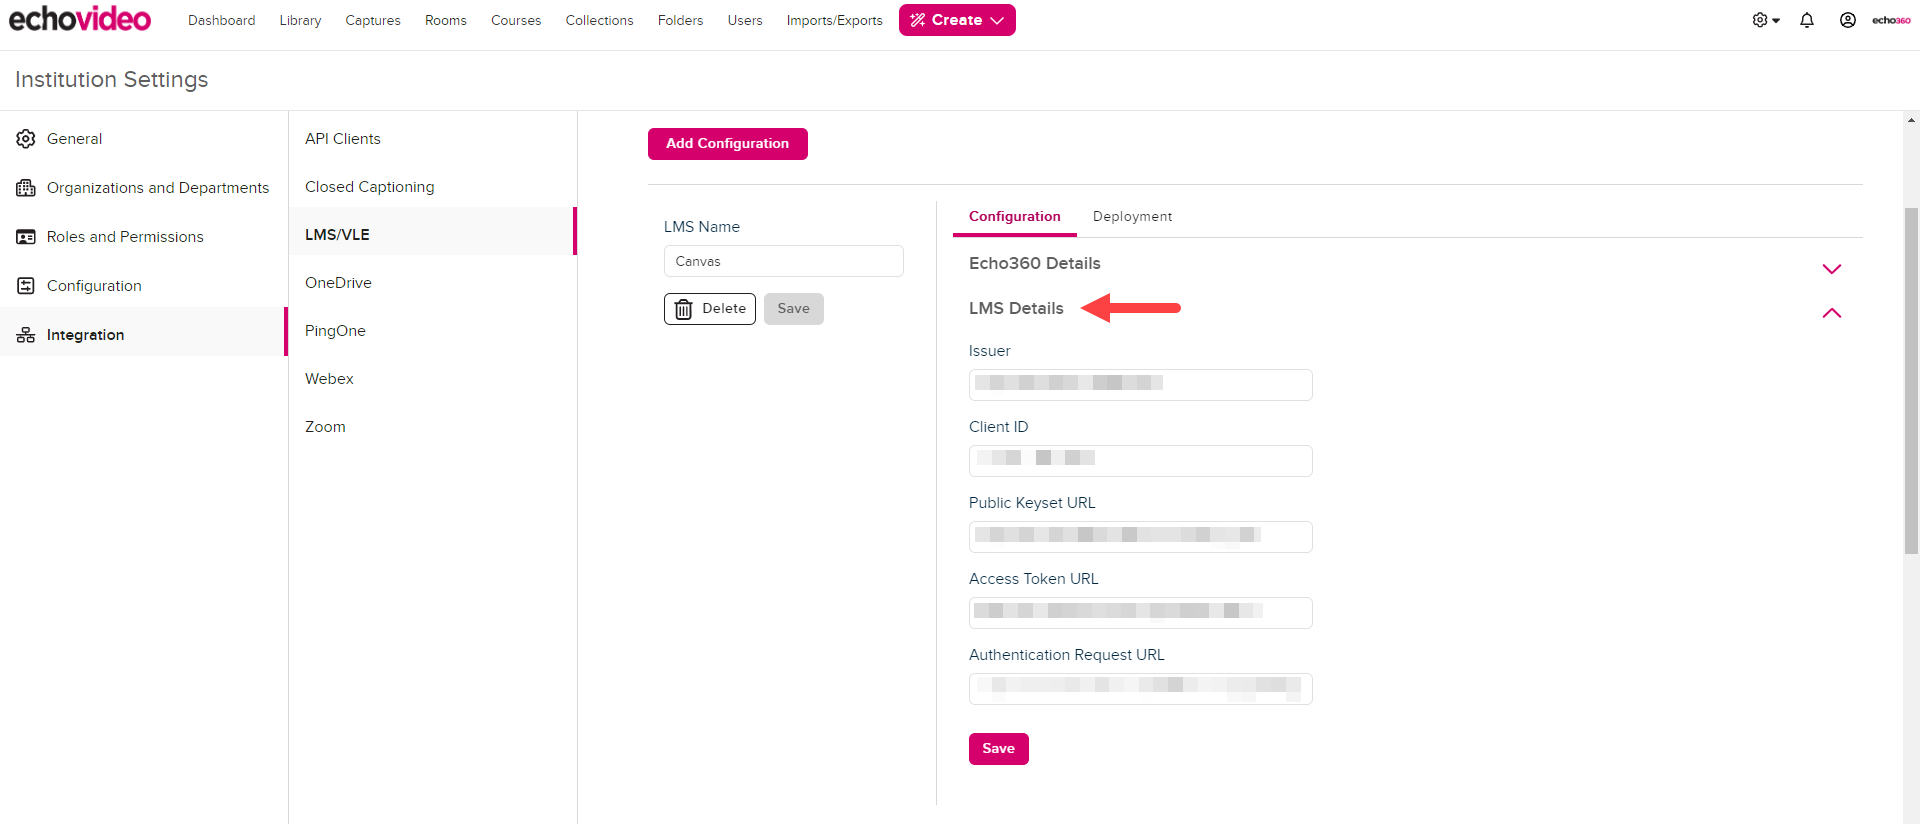The height and width of the screenshot is (824, 1920).
Task: Click the Client ID field
Action: (x=1140, y=461)
